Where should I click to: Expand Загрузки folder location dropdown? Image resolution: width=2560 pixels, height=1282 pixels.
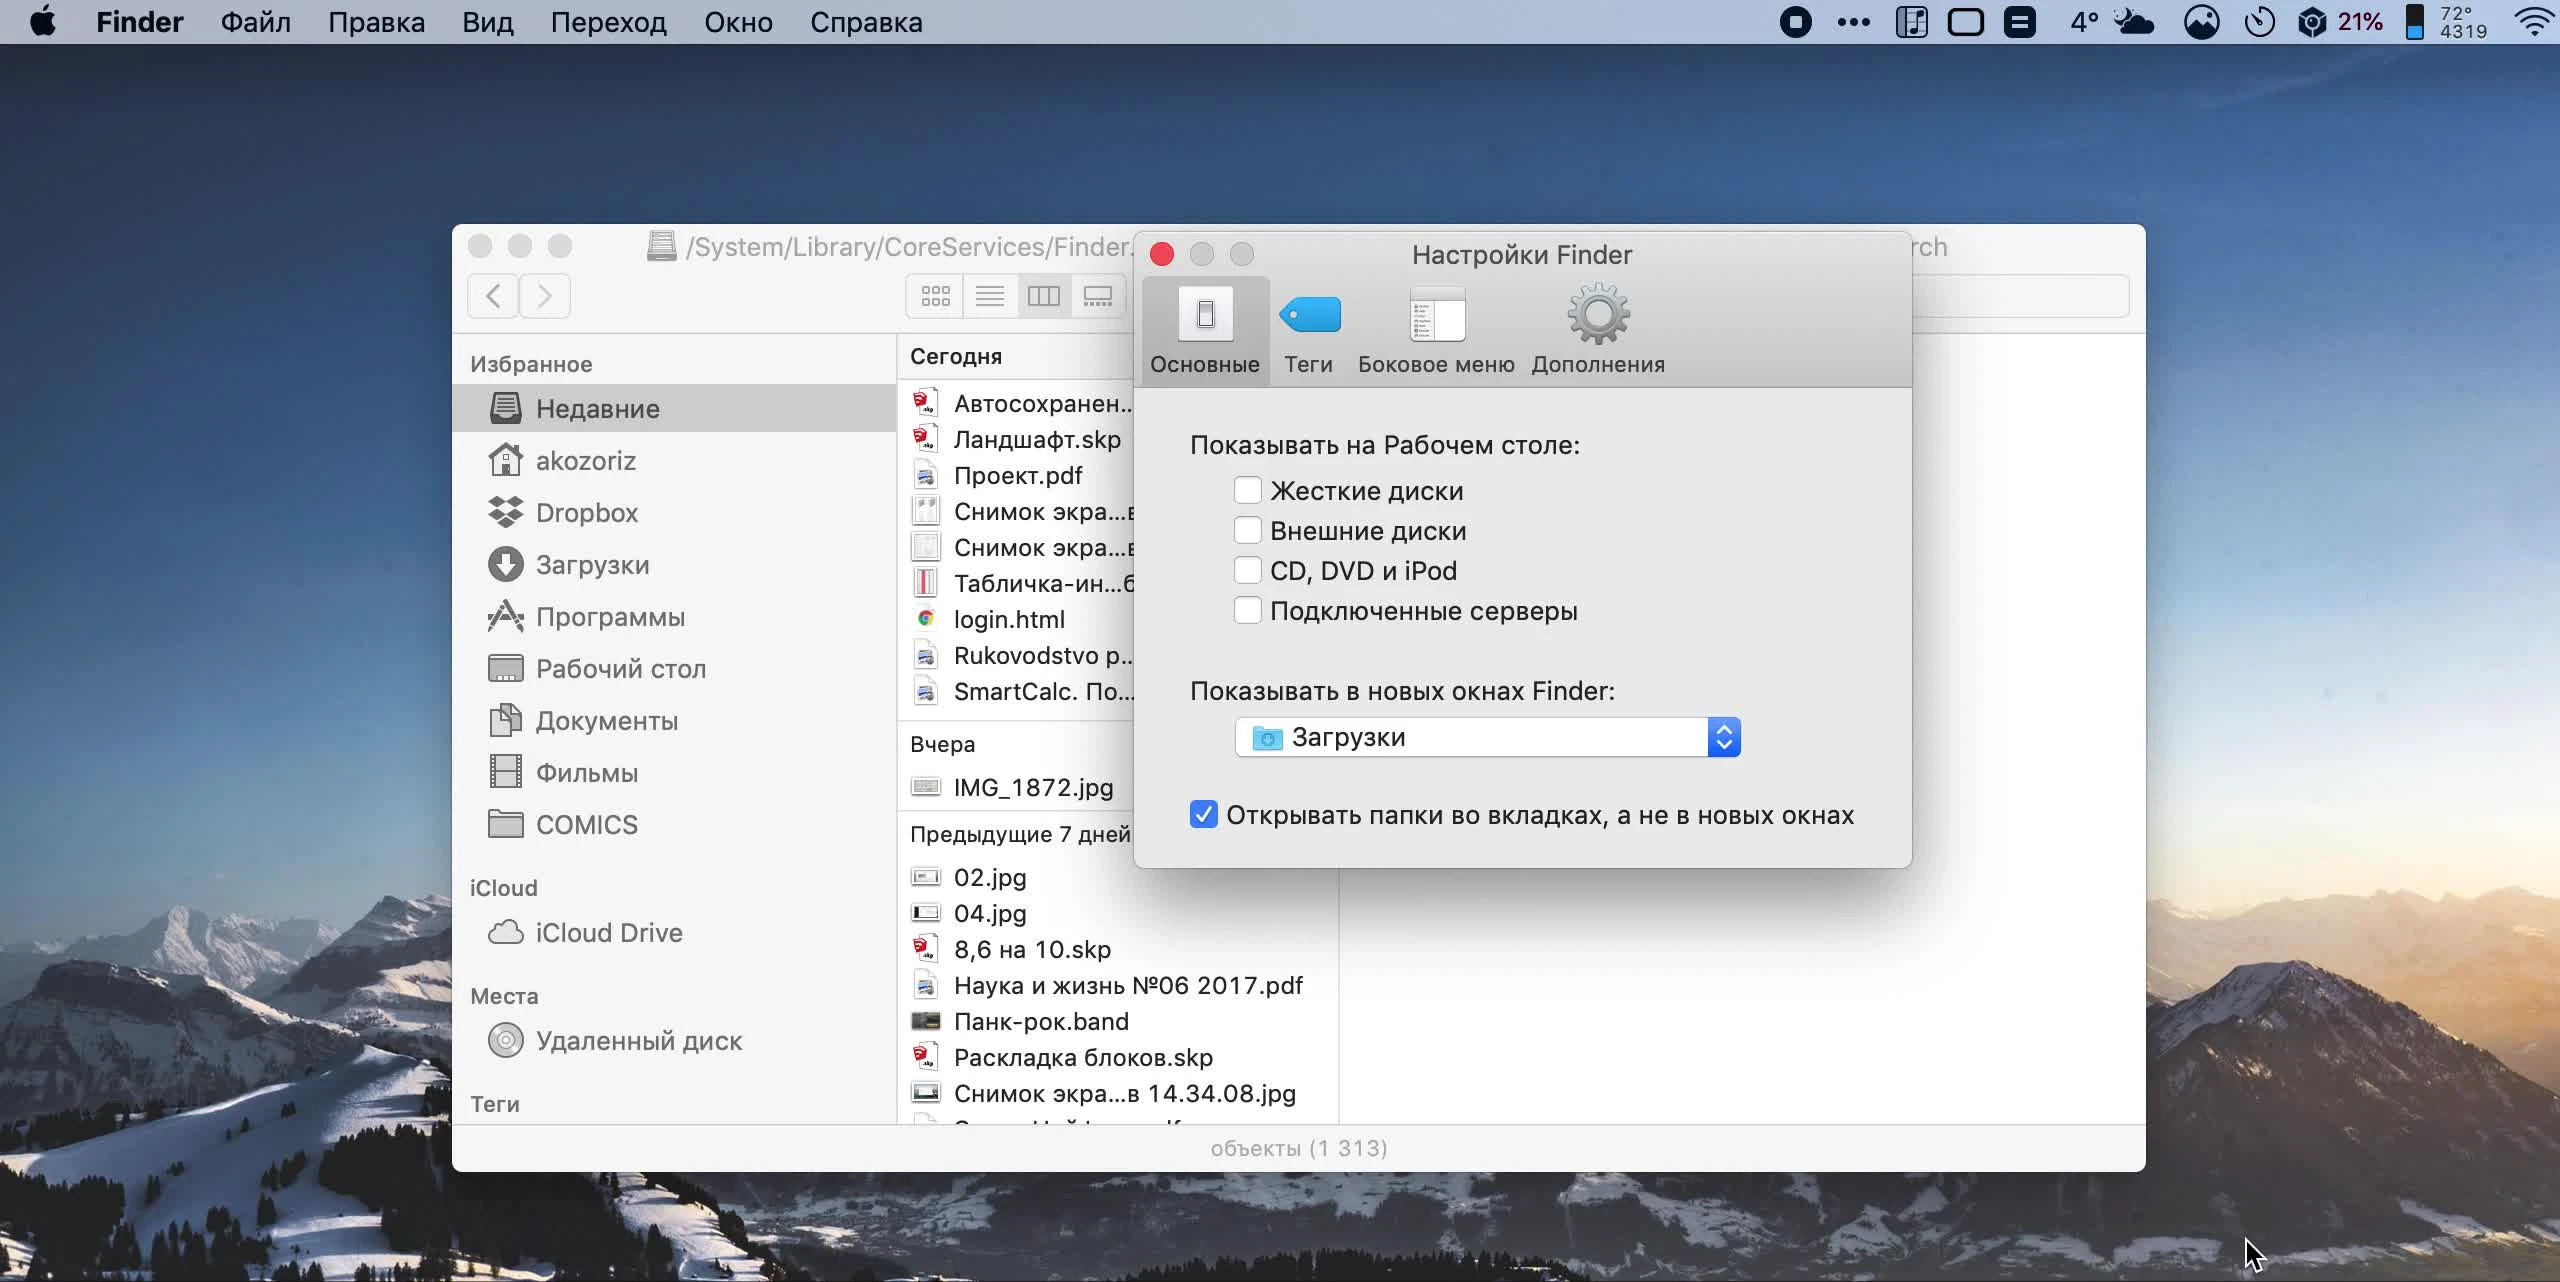pos(1721,736)
